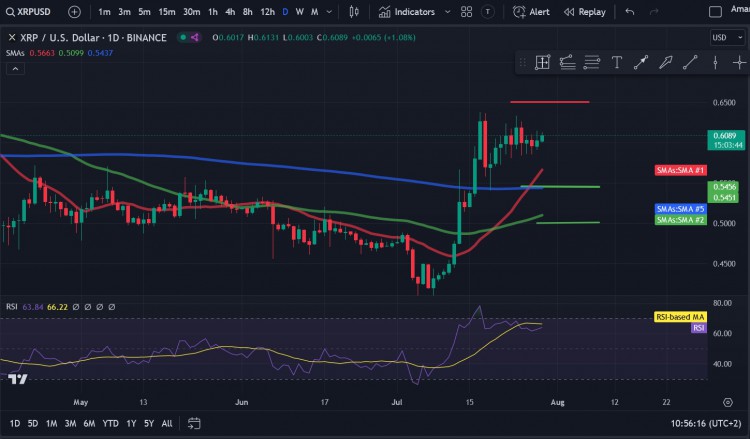Screen dimensions: 750x439
Task: Click the yellow RSI-based MA label
Action: (x=680, y=317)
